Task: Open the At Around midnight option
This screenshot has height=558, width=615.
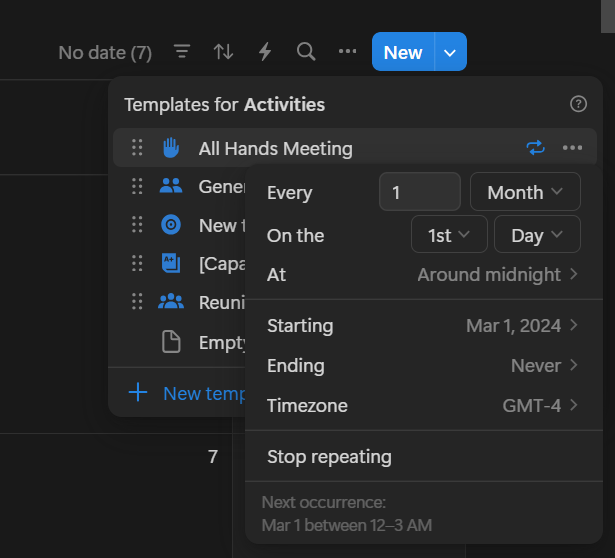Action: 424,274
